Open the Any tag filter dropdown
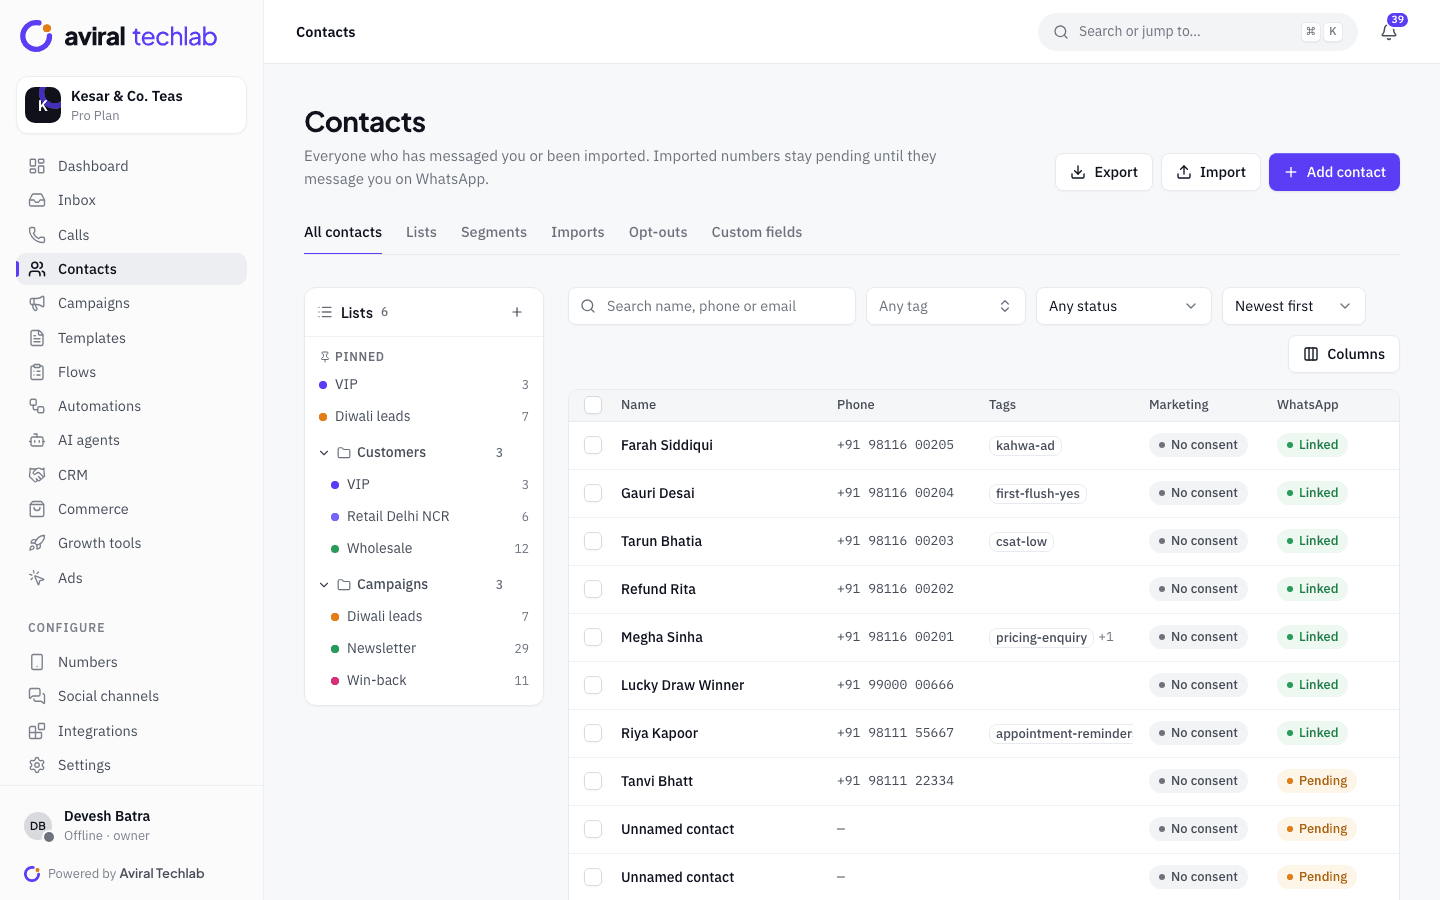Viewport: 1440px width, 900px height. [x=946, y=306]
